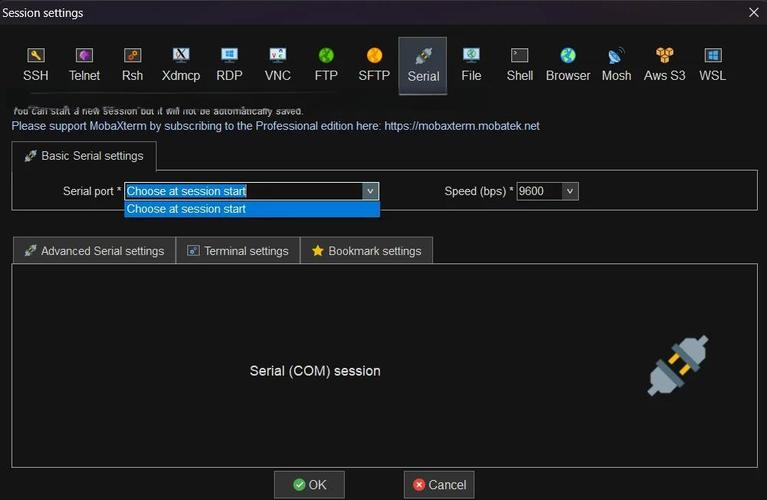The image size is (767, 500).
Task: Choose the Telnet session type
Action: coord(84,65)
